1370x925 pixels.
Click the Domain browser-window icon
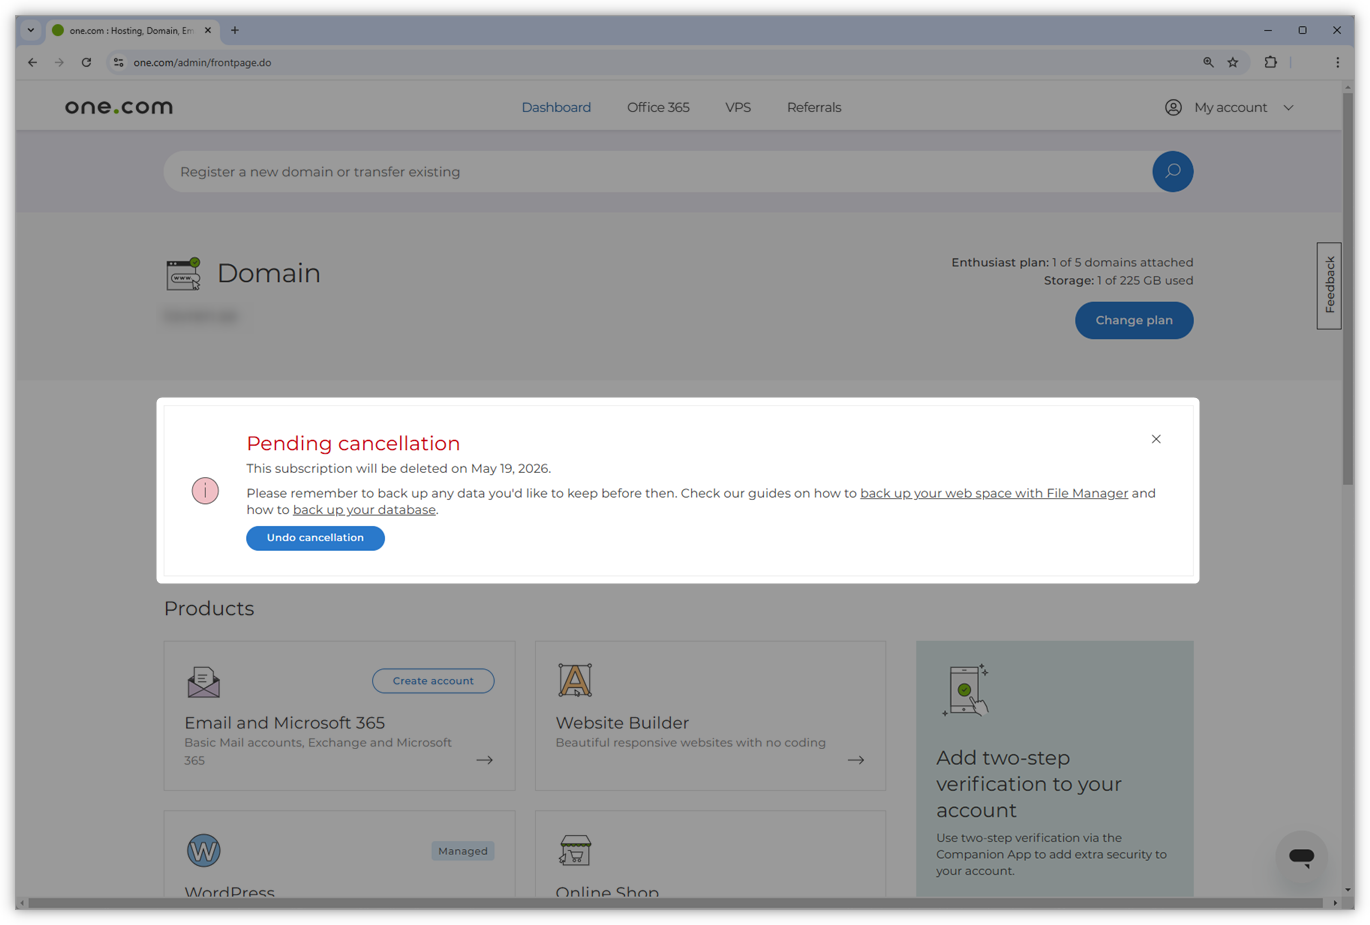[184, 273]
